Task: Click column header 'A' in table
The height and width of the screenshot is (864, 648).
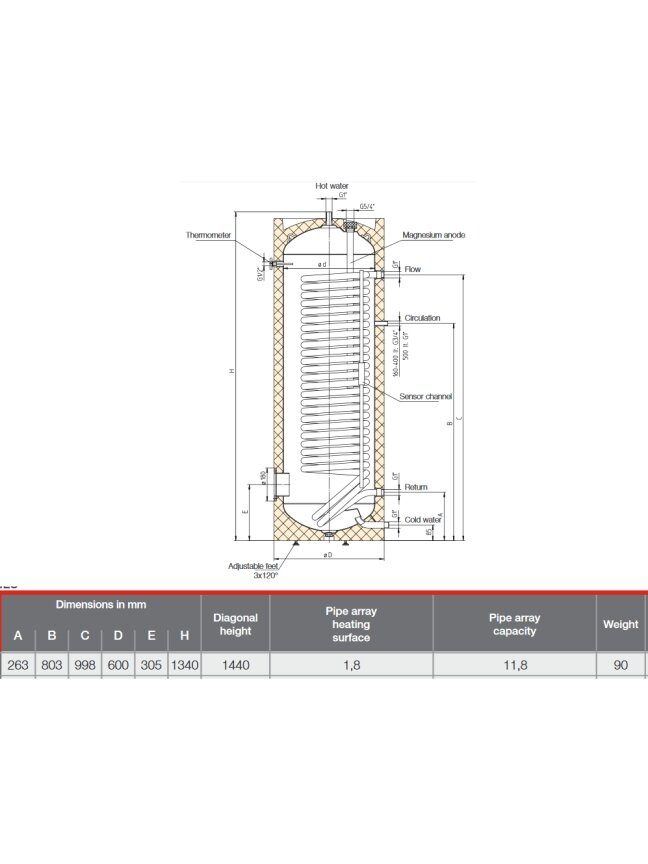Action: click(x=18, y=635)
